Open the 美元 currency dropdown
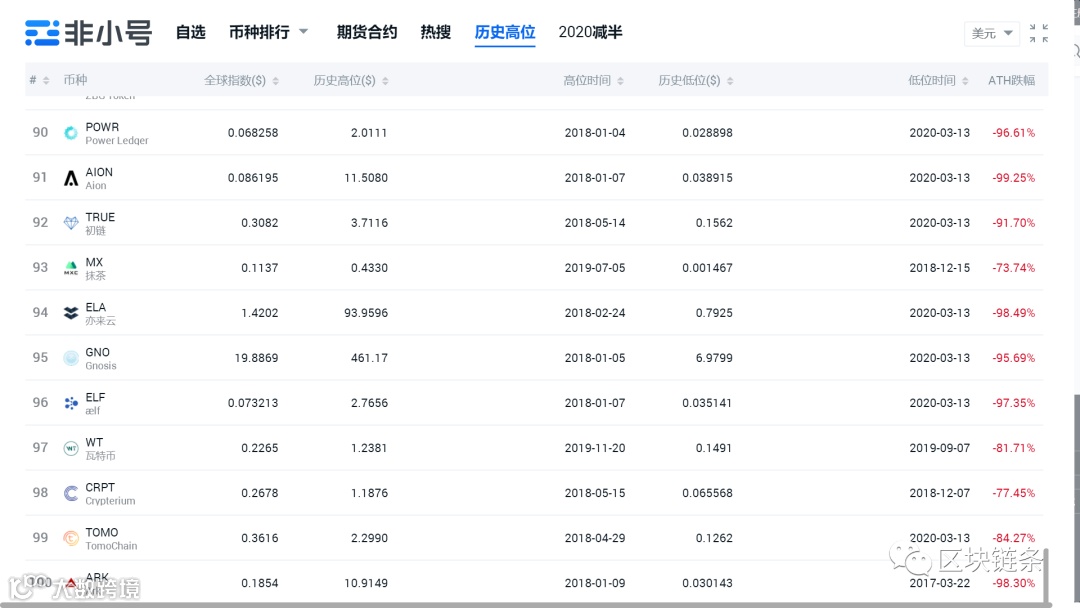 (992, 33)
